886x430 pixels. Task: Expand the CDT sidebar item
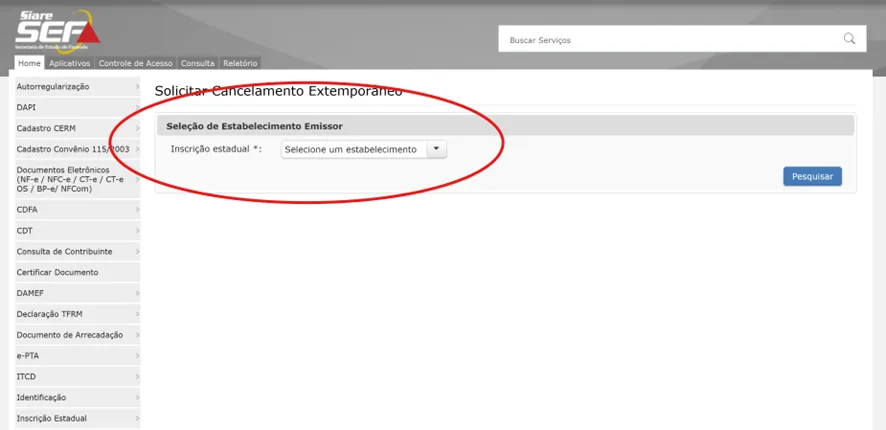coord(78,231)
